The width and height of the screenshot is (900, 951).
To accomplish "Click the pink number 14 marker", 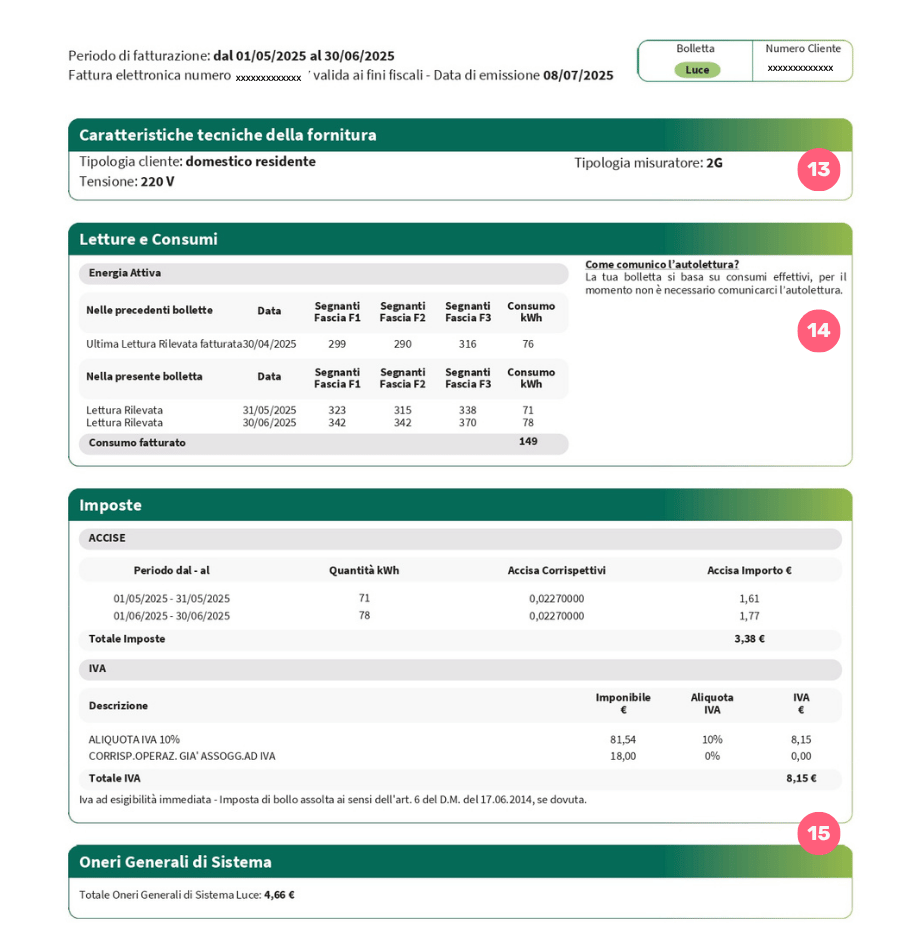I will (x=818, y=330).
